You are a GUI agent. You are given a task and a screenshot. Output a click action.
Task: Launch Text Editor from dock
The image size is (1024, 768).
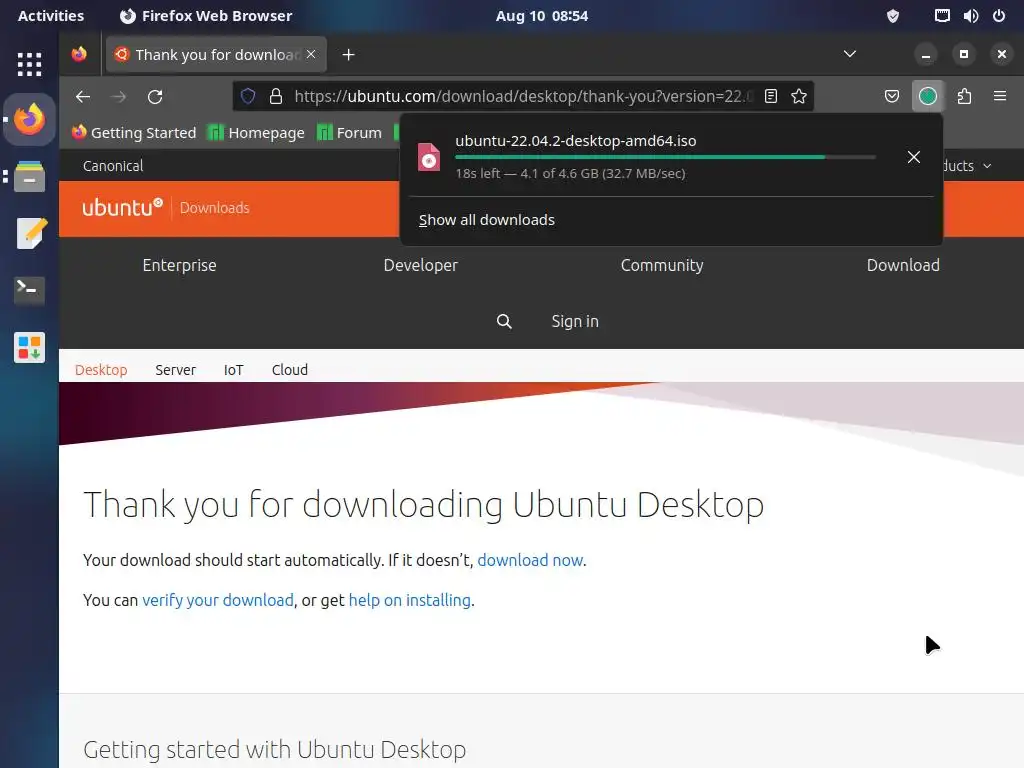point(30,232)
